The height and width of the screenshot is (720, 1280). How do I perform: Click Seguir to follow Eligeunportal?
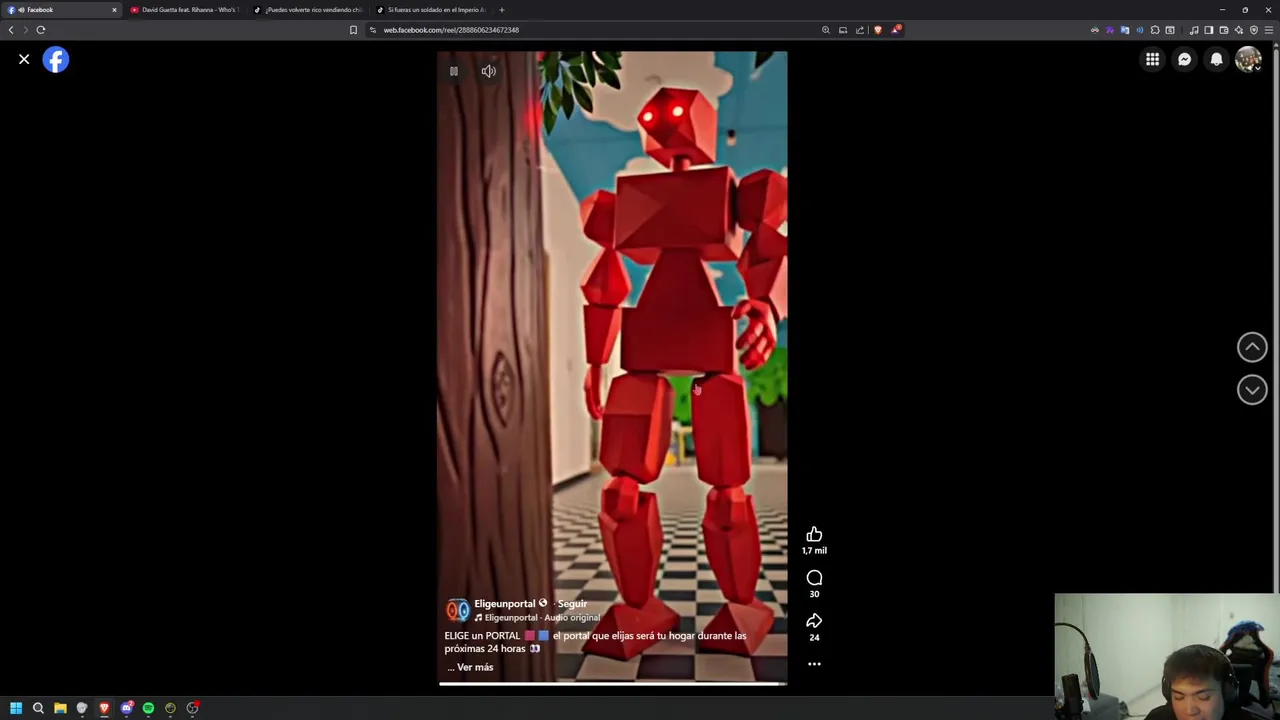coord(572,603)
